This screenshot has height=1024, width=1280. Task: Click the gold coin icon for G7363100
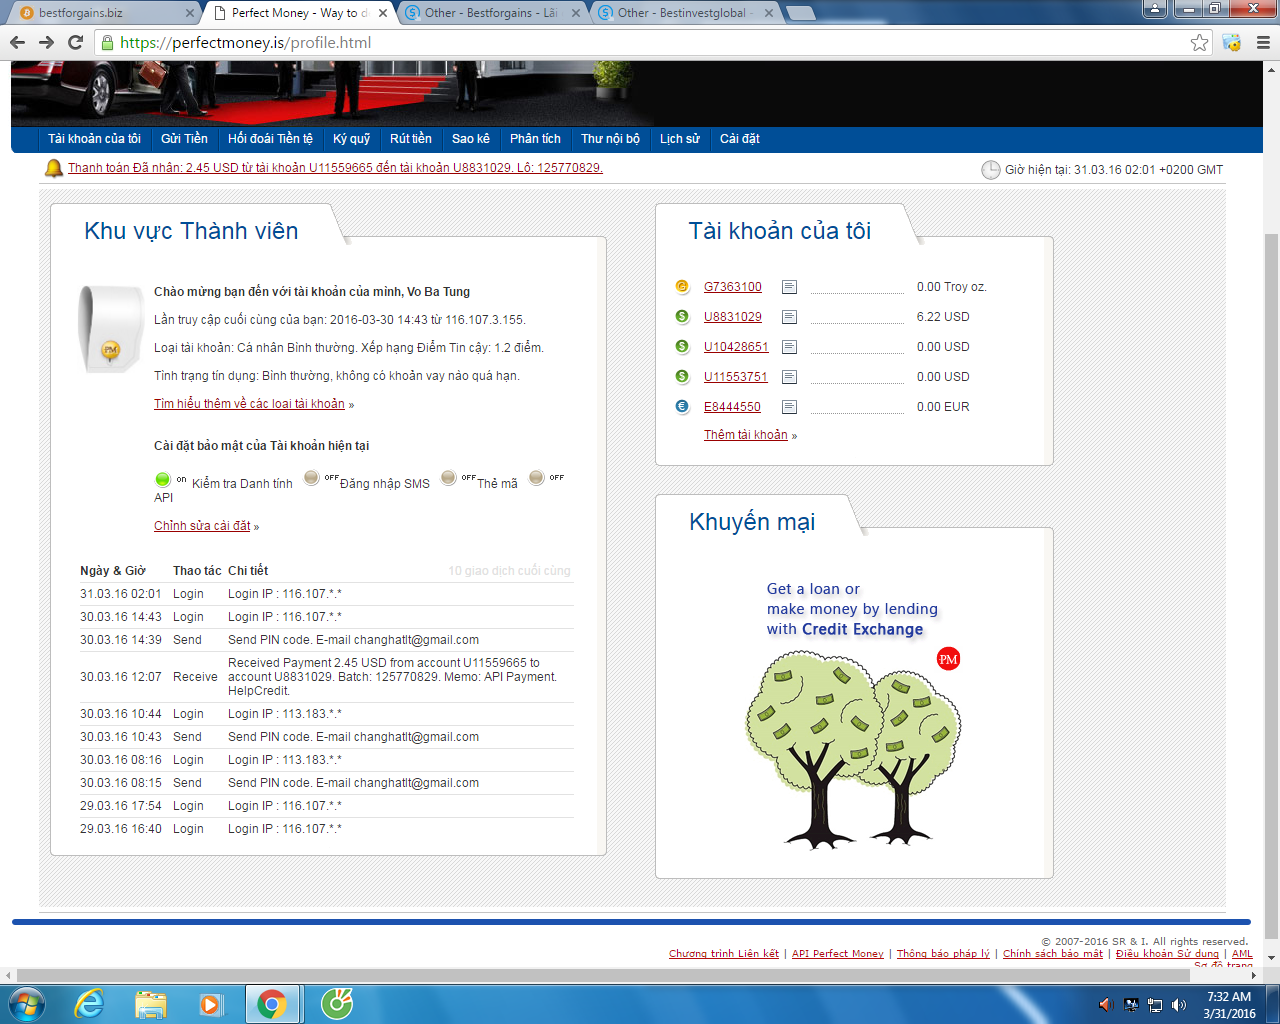click(x=682, y=287)
